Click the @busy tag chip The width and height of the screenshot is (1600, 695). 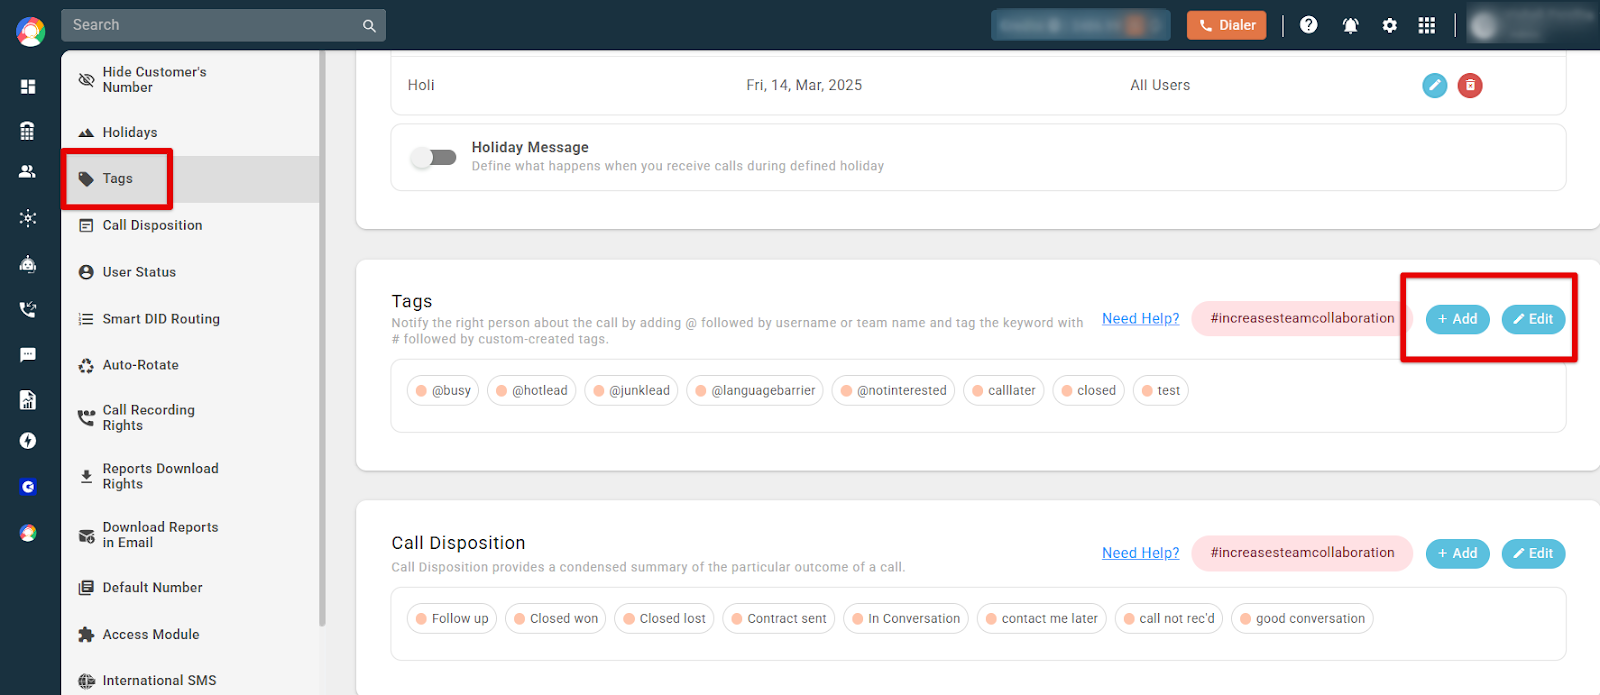pyautogui.click(x=443, y=391)
